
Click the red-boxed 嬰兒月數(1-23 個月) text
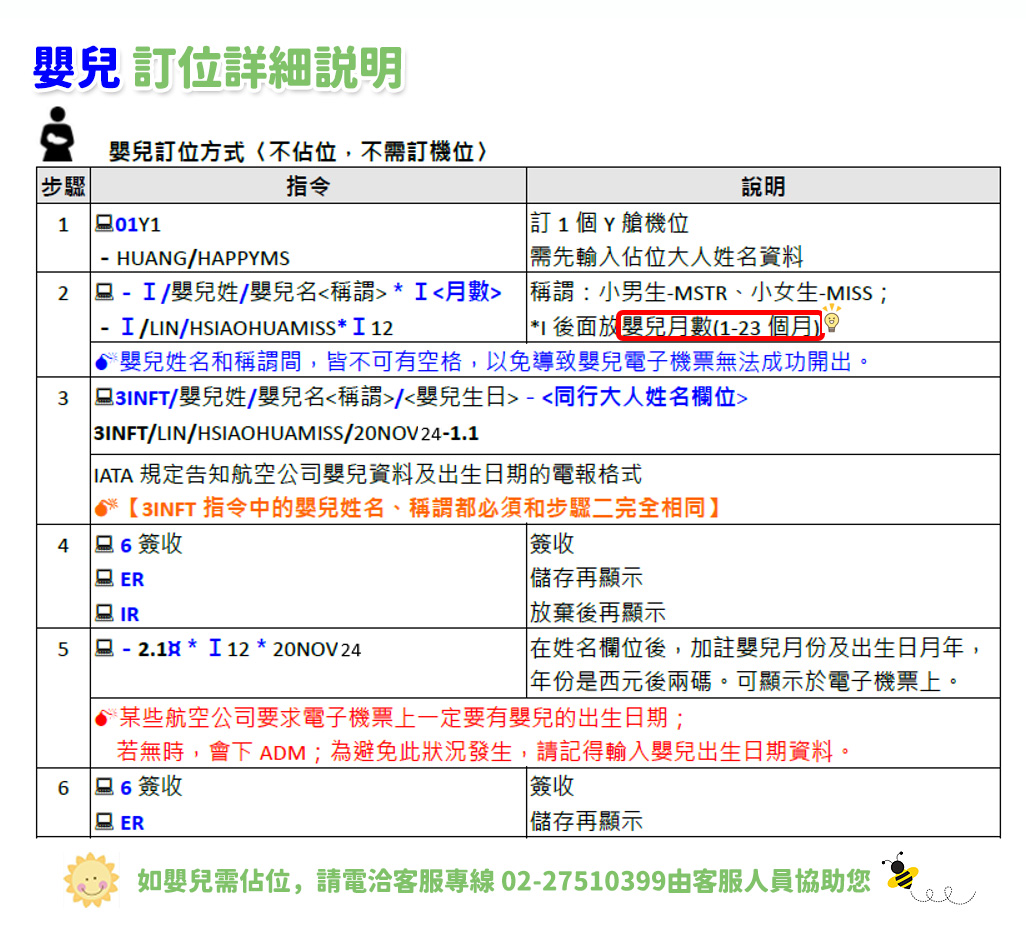click(719, 325)
